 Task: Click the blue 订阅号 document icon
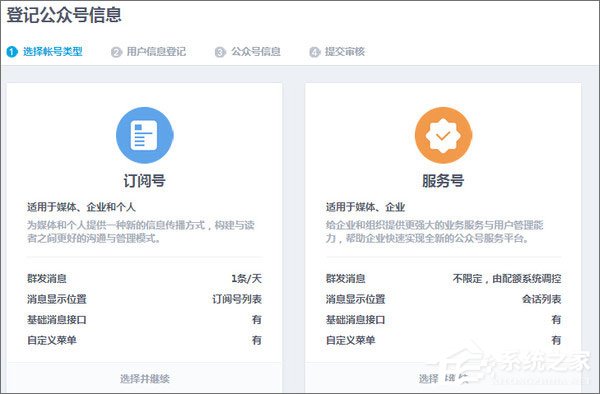pyautogui.click(x=144, y=135)
